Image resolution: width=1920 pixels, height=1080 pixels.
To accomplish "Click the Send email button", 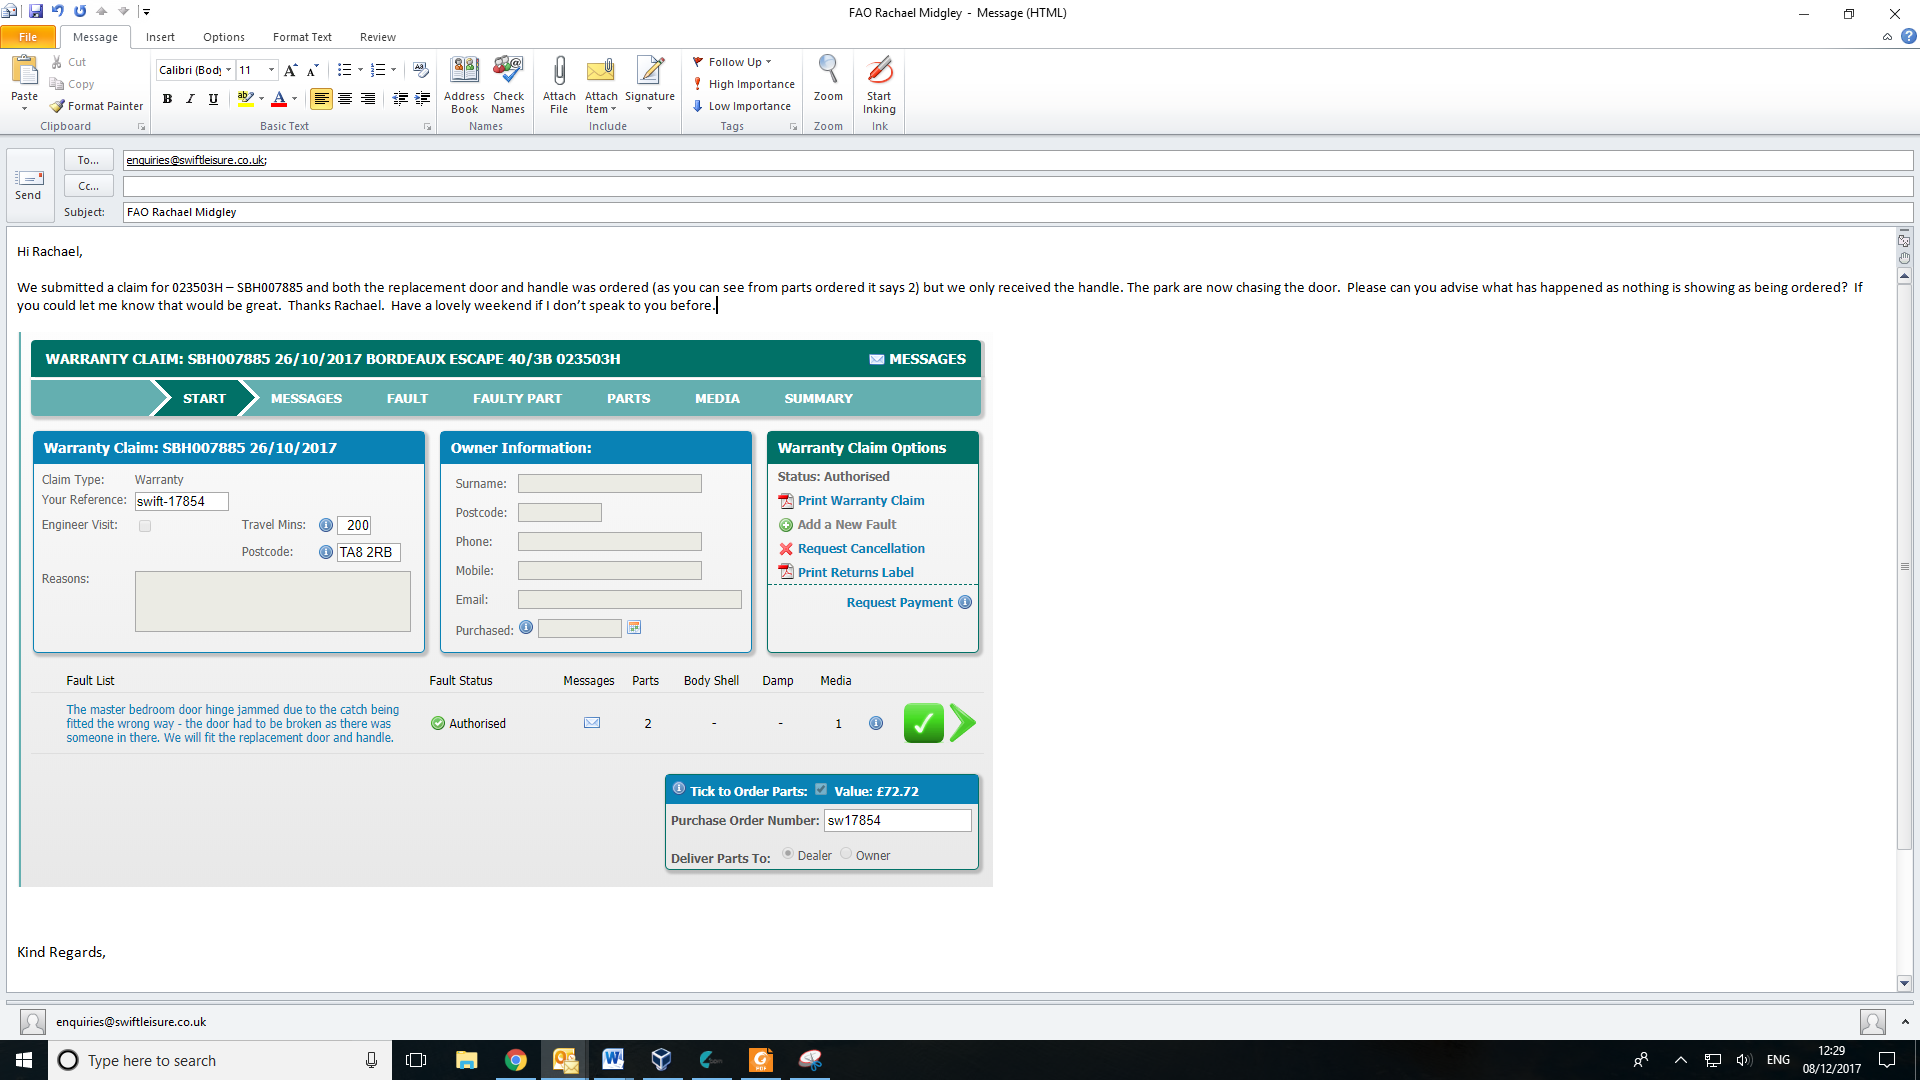I will (x=28, y=184).
